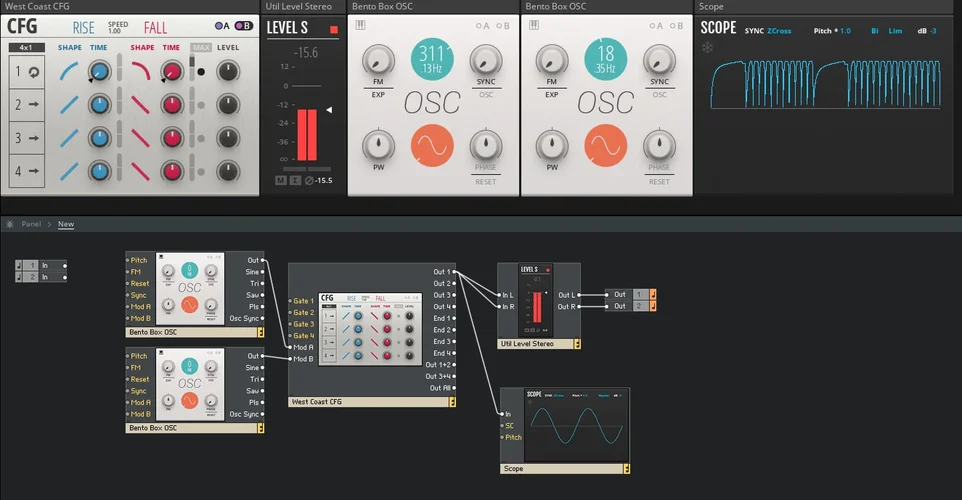962x500 pixels.
Task: Click the sine wave thumbnail in the Scope block
Action: click(x=577, y=426)
